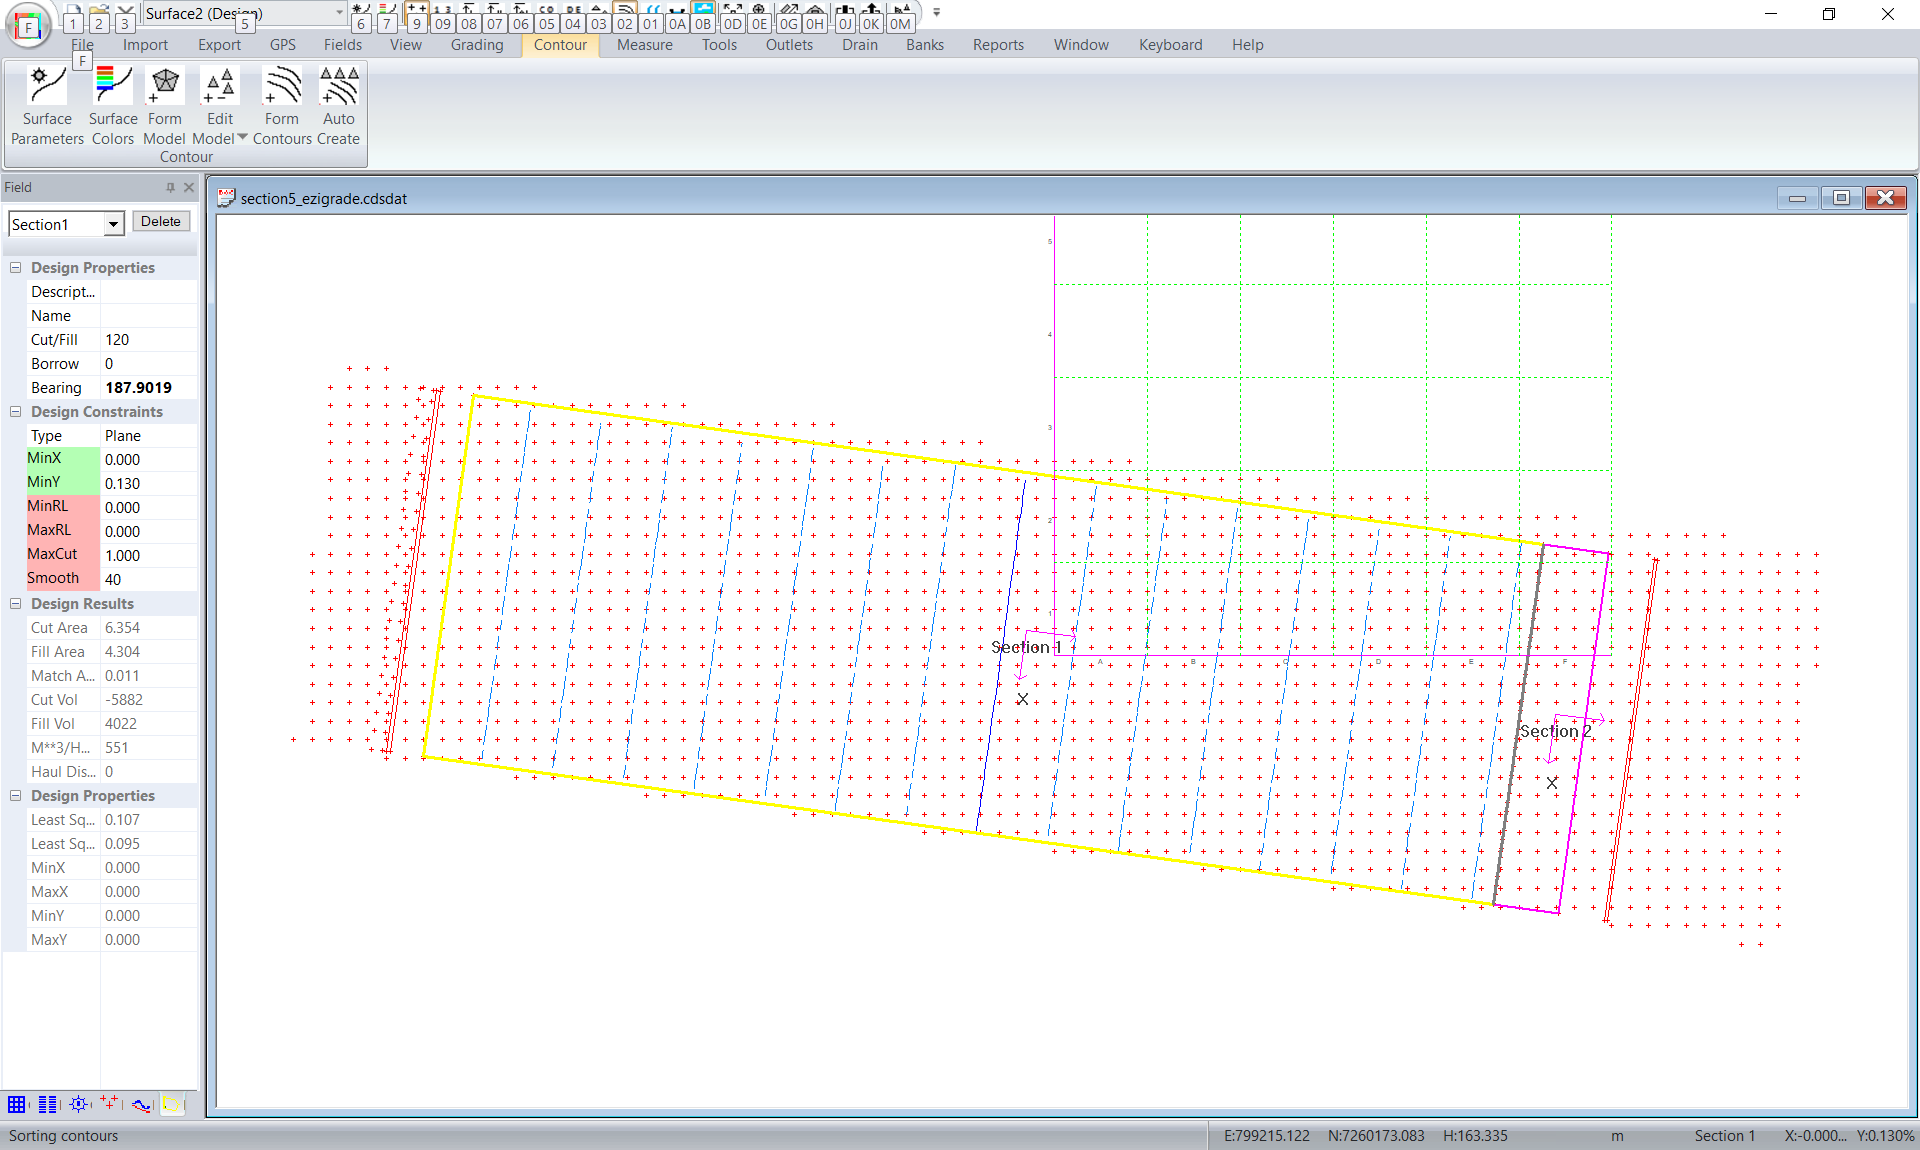The width and height of the screenshot is (1920, 1150).
Task: Pin the Field panel with pushpin
Action: 170,187
